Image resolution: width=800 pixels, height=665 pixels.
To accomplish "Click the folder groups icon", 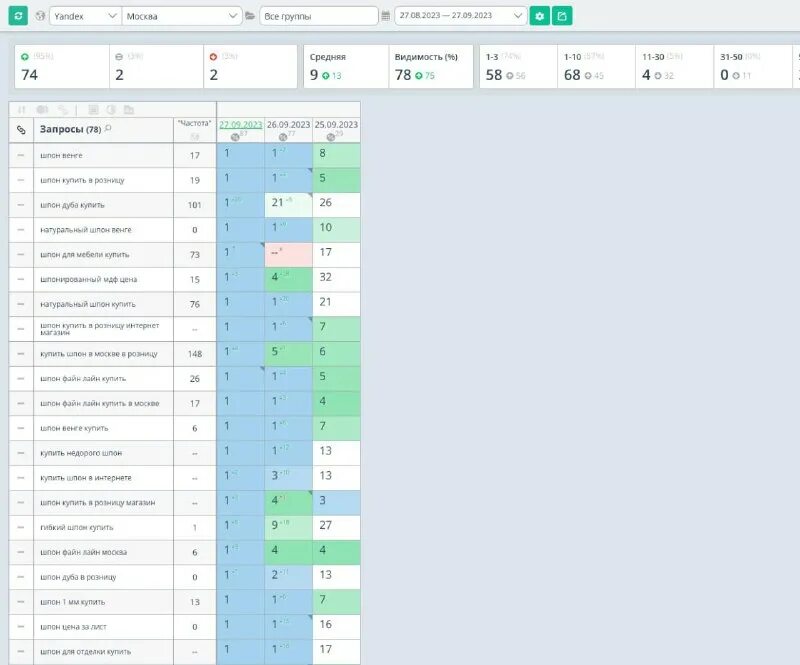I will (x=250, y=16).
